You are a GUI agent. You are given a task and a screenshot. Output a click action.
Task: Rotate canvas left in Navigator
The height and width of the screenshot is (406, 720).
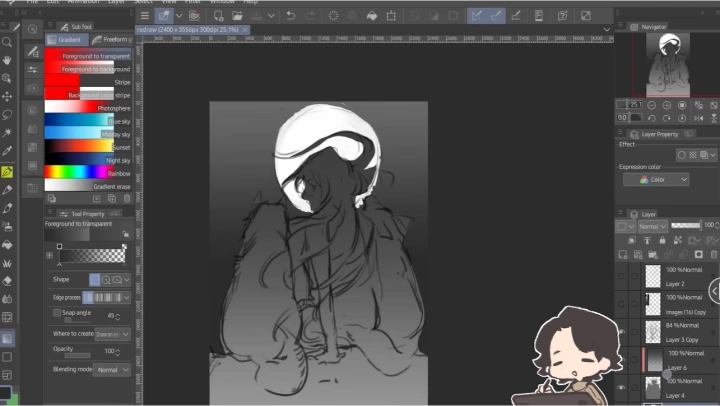[x=651, y=118]
